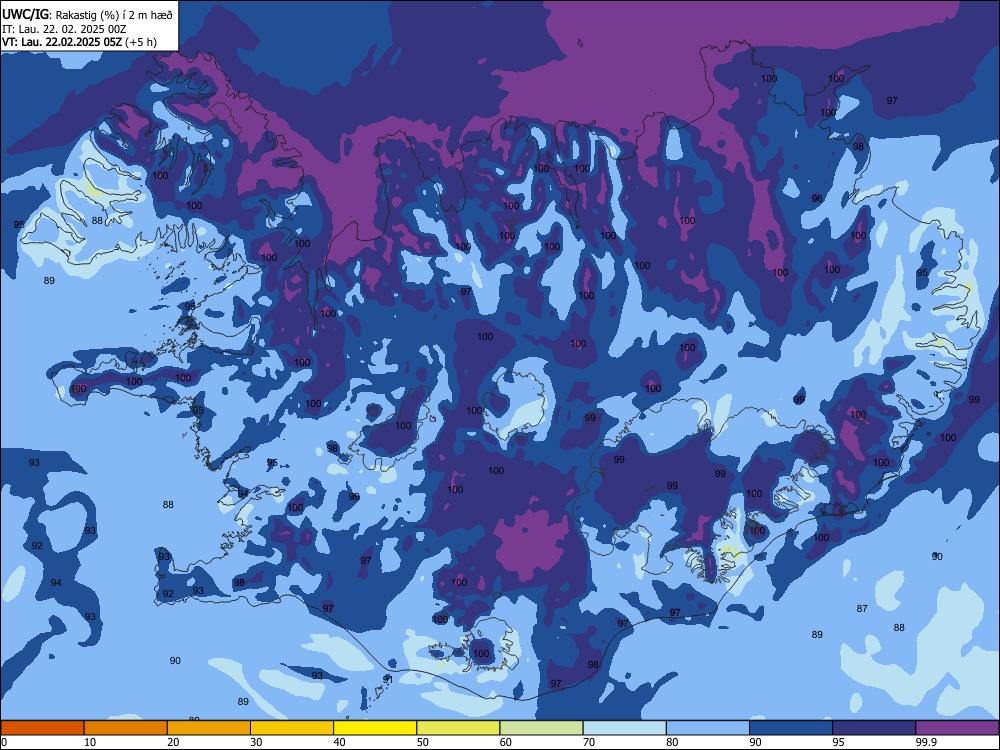
Task: Click legend scale label 10
Action: coord(90,742)
